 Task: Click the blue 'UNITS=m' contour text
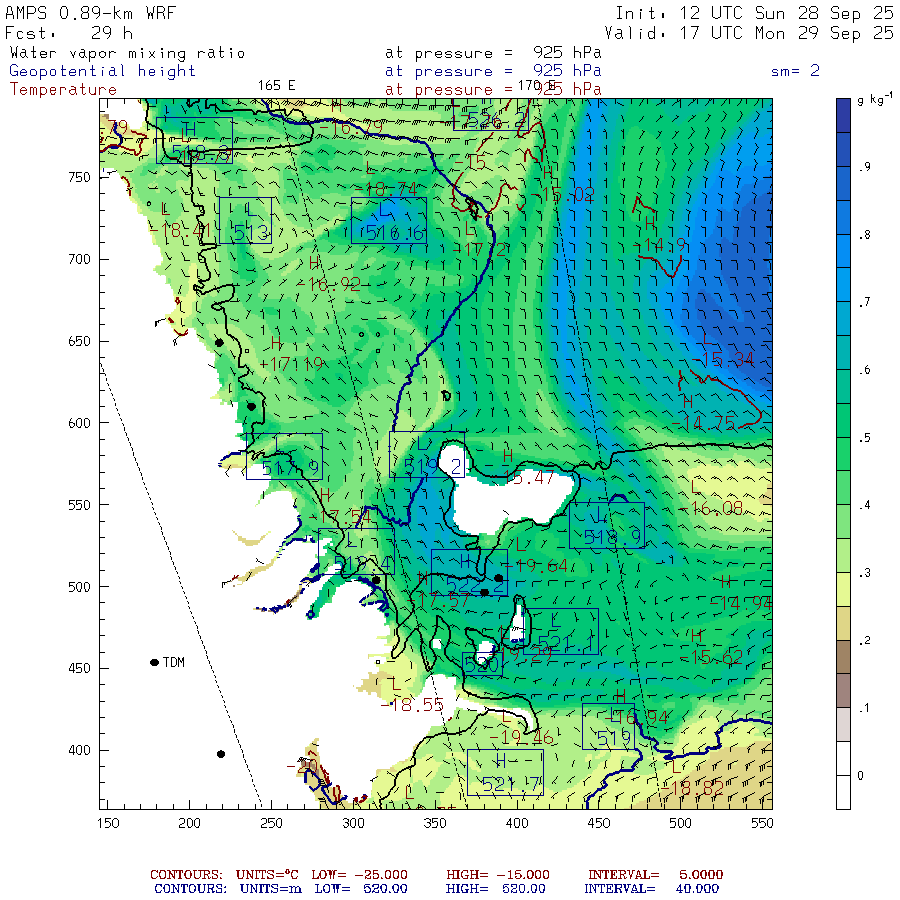click(270, 889)
